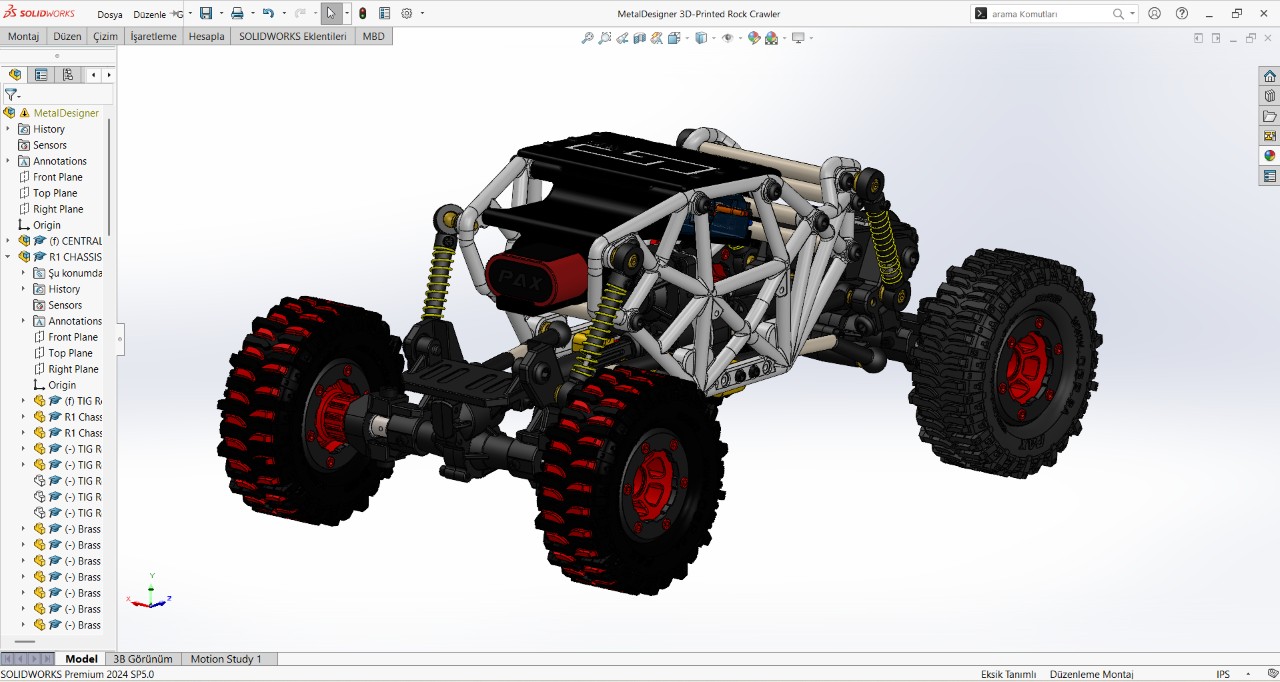Select the top-level Front Plane
The image size is (1280, 682).
(x=57, y=177)
